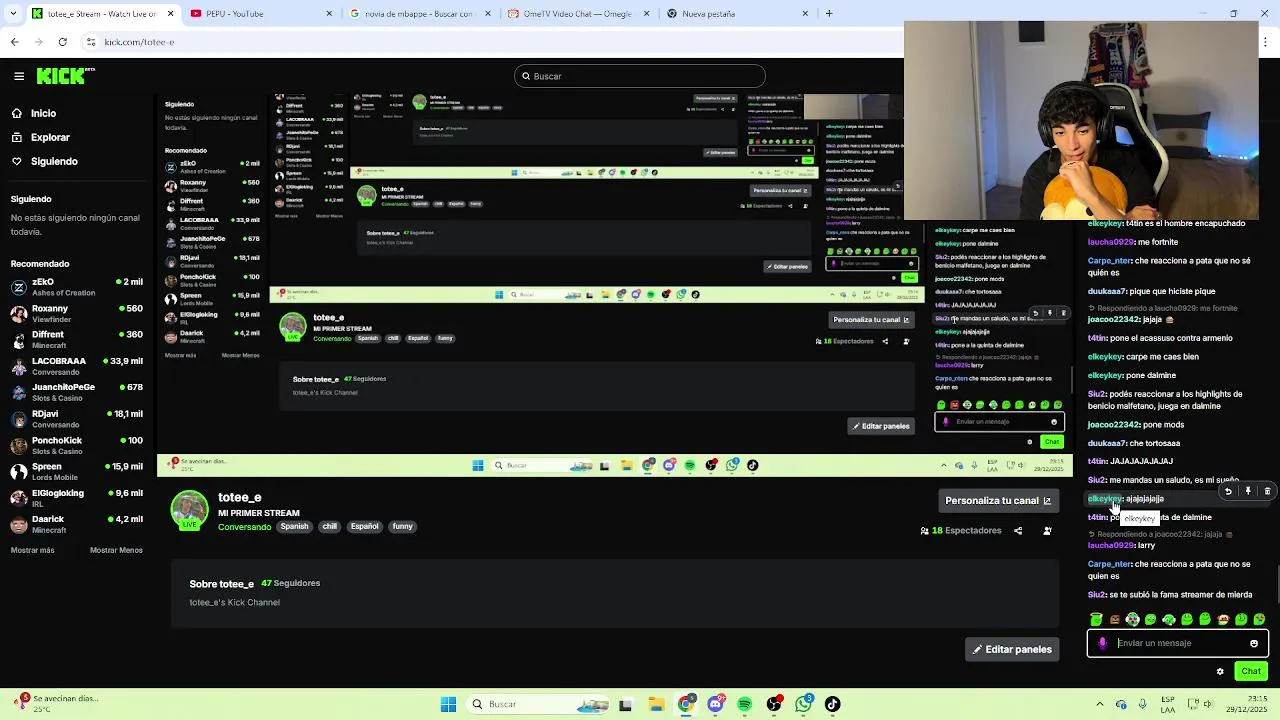This screenshot has height=720, width=1280.
Task: Click the green Chat send button
Action: (1251, 671)
